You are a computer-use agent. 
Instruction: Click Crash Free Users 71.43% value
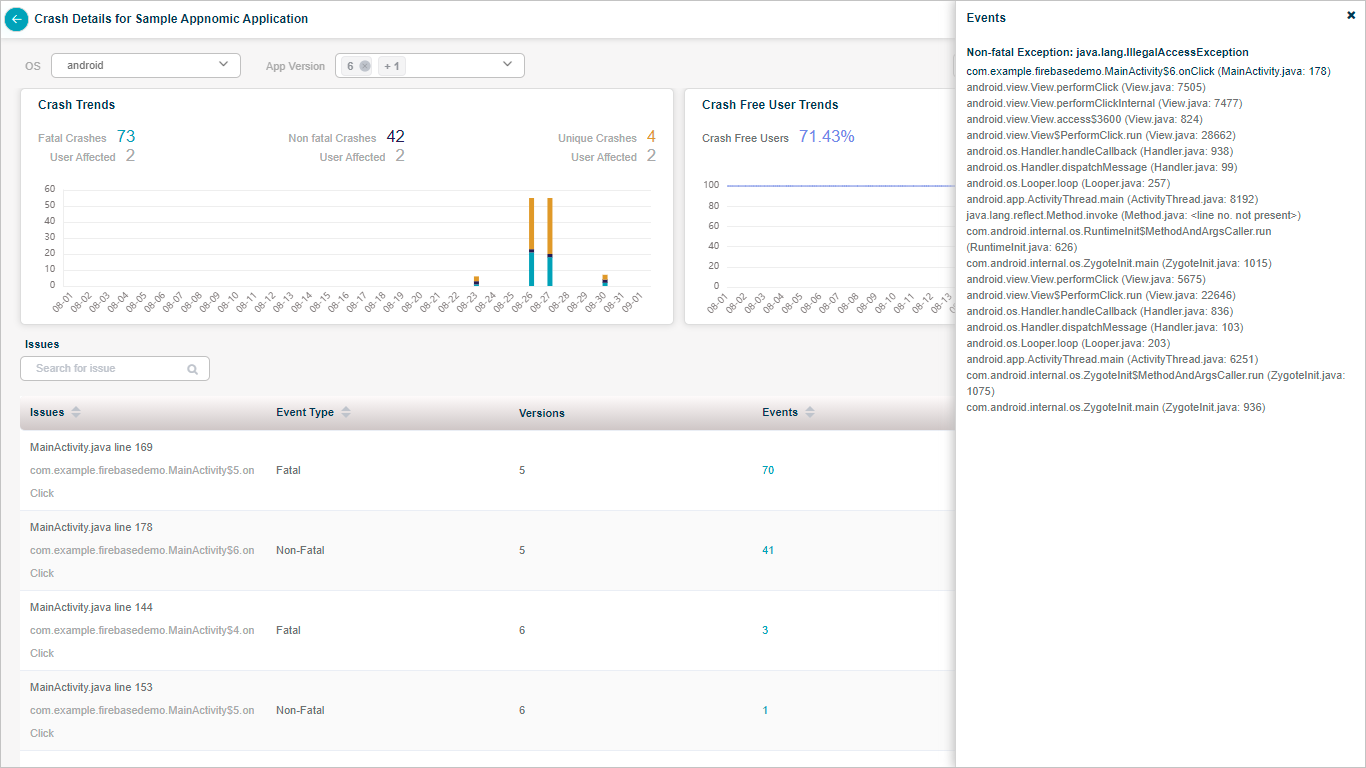[826, 137]
